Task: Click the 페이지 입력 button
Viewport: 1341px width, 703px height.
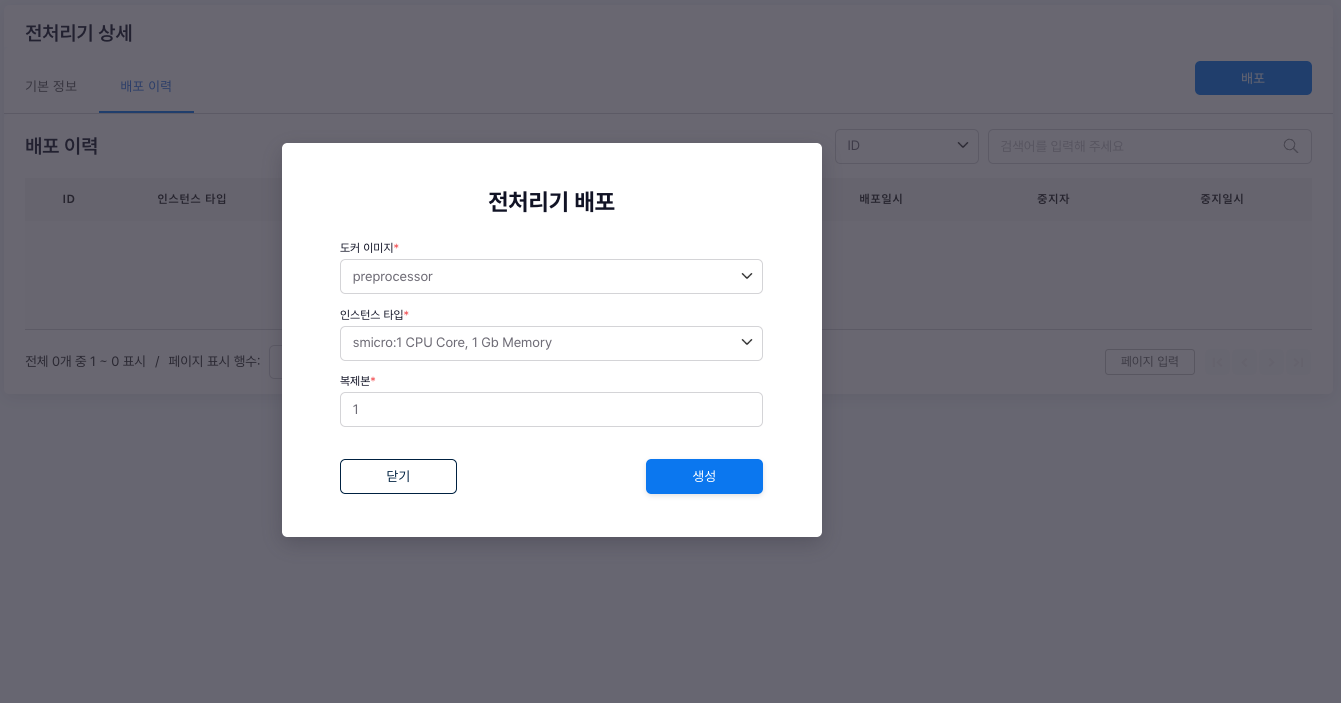Action: pyautogui.click(x=1149, y=362)
